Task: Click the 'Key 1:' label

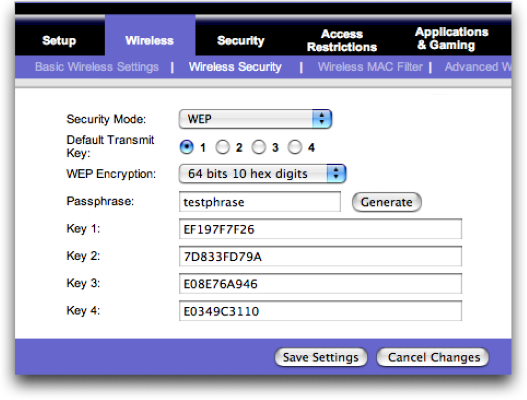Action: tap(83, 229)
